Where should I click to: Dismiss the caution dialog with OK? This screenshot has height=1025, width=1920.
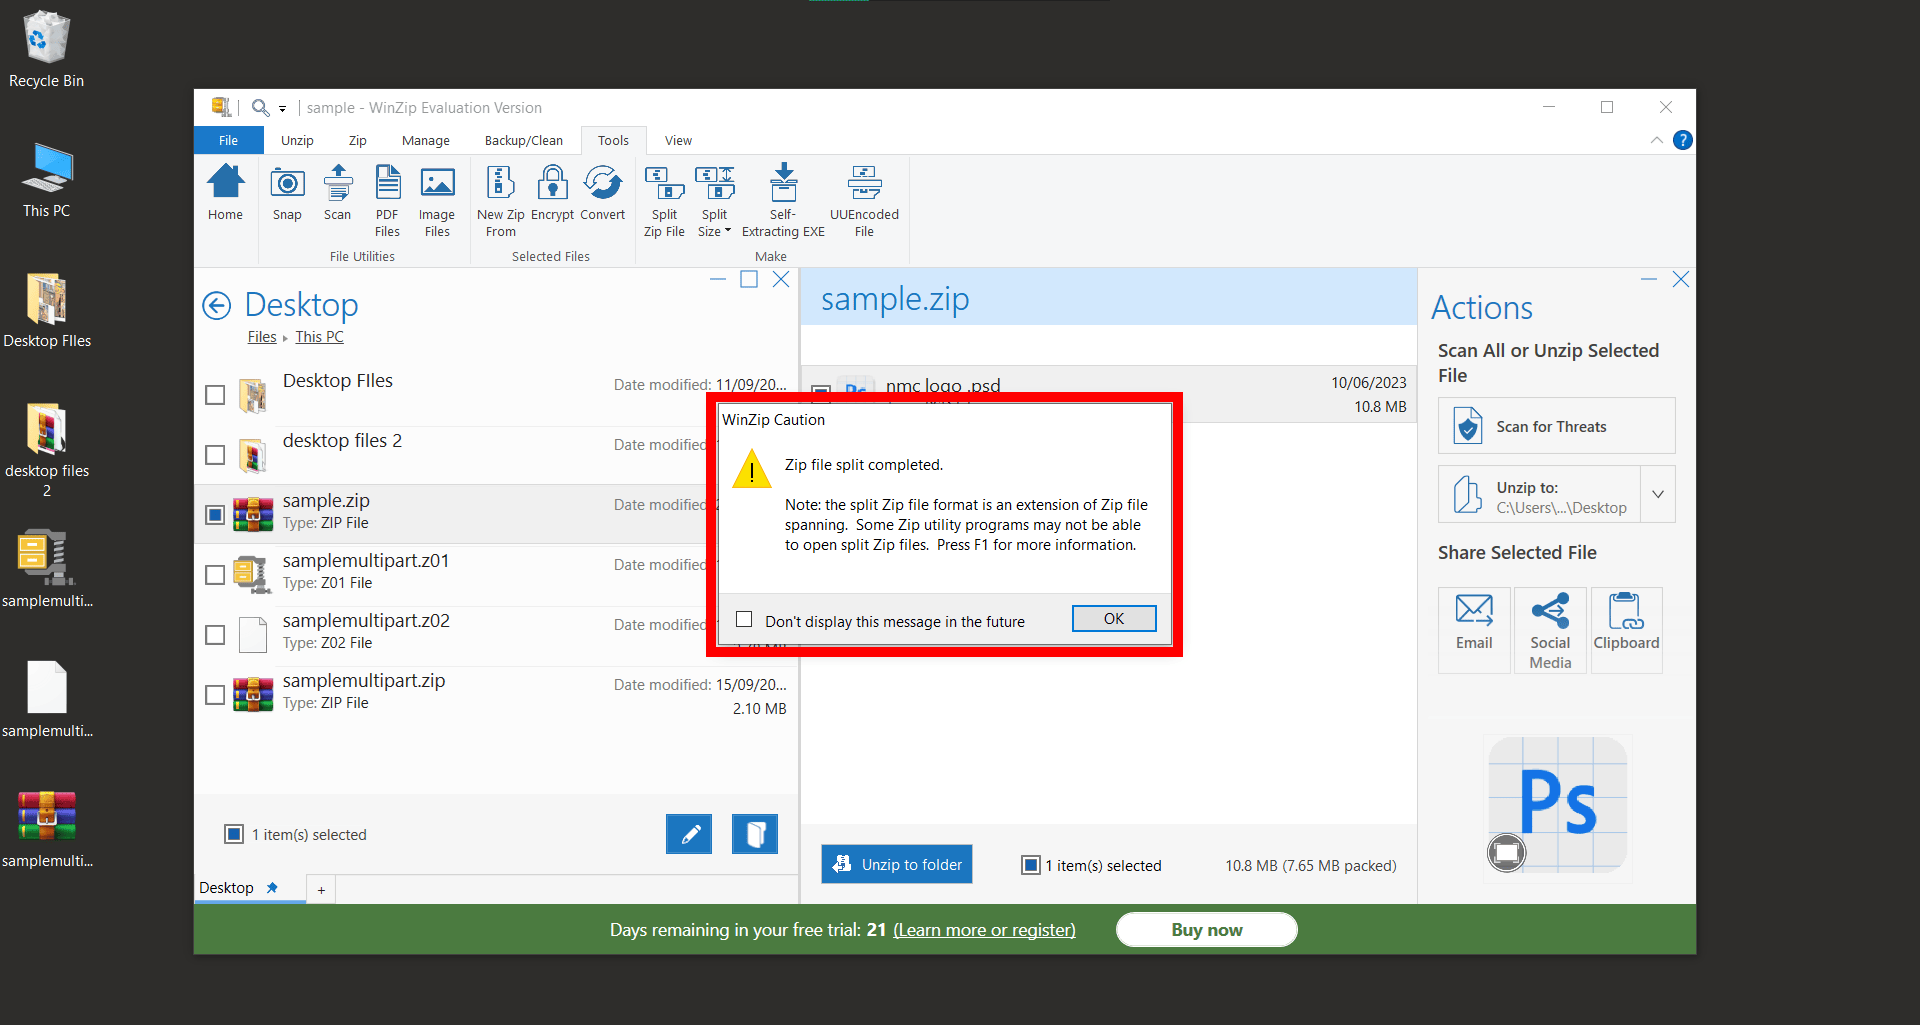pos(1113,618)
